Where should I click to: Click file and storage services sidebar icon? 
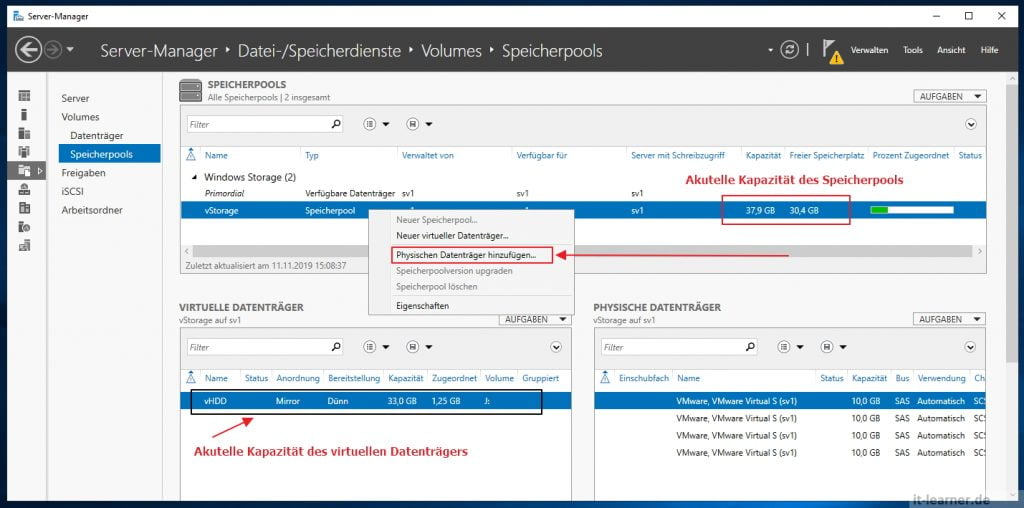pos(24,170)
